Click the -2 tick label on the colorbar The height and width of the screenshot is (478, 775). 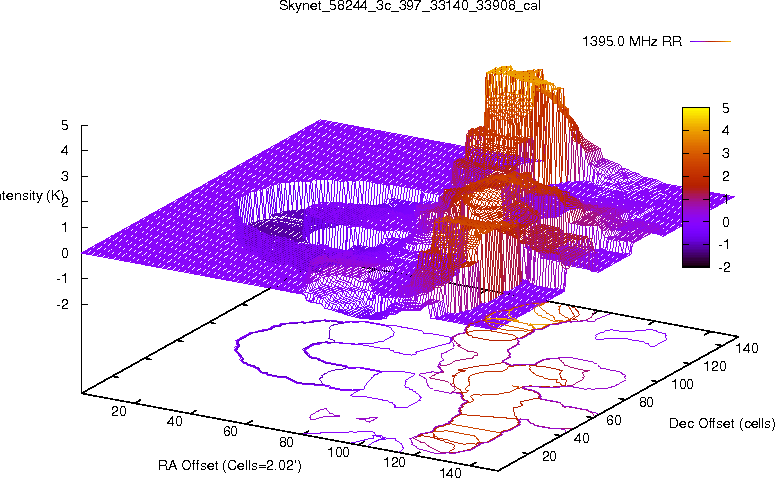point(723,267)
